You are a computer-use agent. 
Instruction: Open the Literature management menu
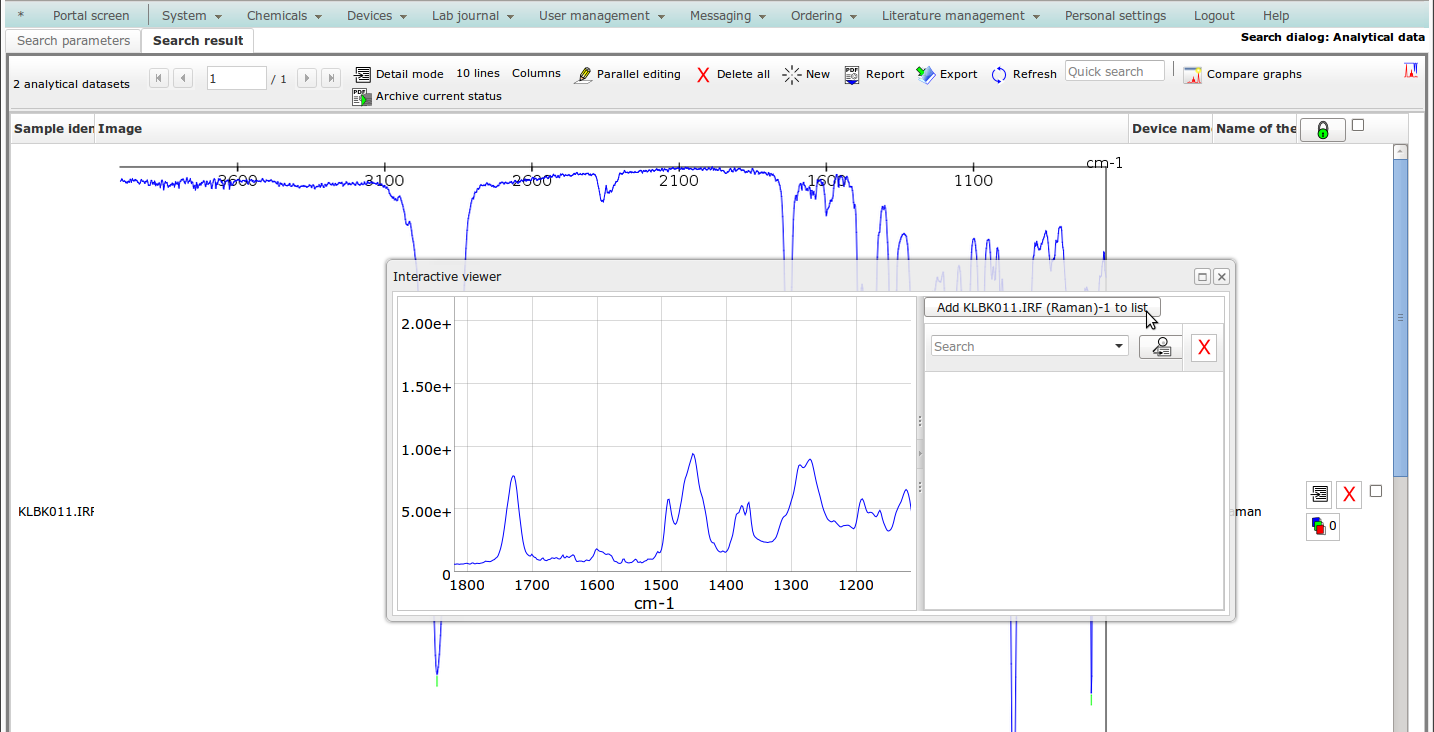[960, 16]
